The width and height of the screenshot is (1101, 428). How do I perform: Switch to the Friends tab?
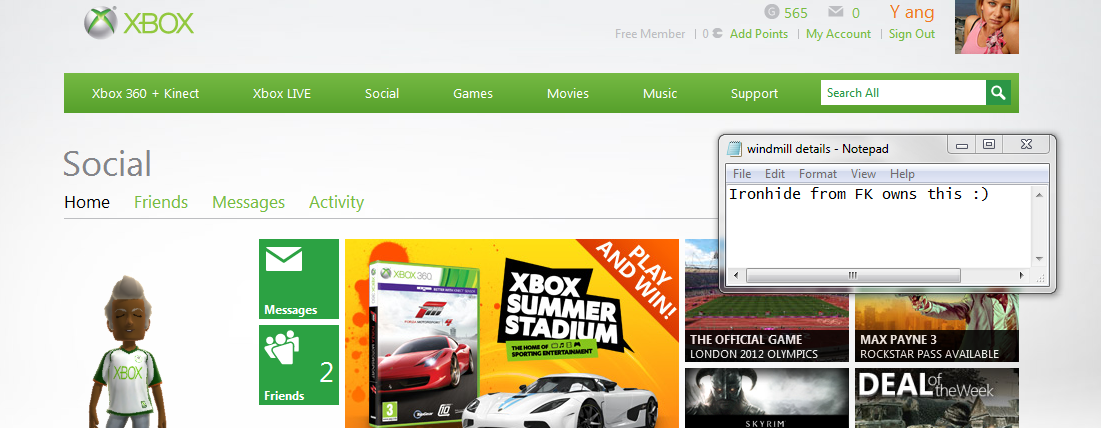161,202
